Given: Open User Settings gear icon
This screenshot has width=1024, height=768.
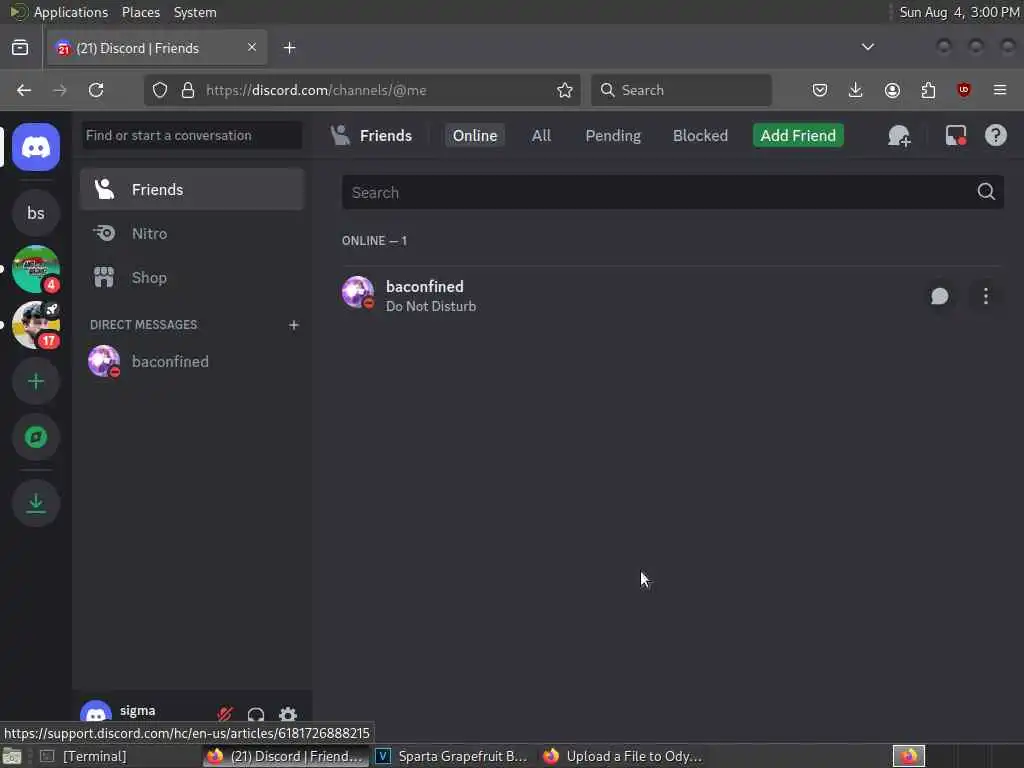Looking at the screenshot, I should [x=288, y=714].
